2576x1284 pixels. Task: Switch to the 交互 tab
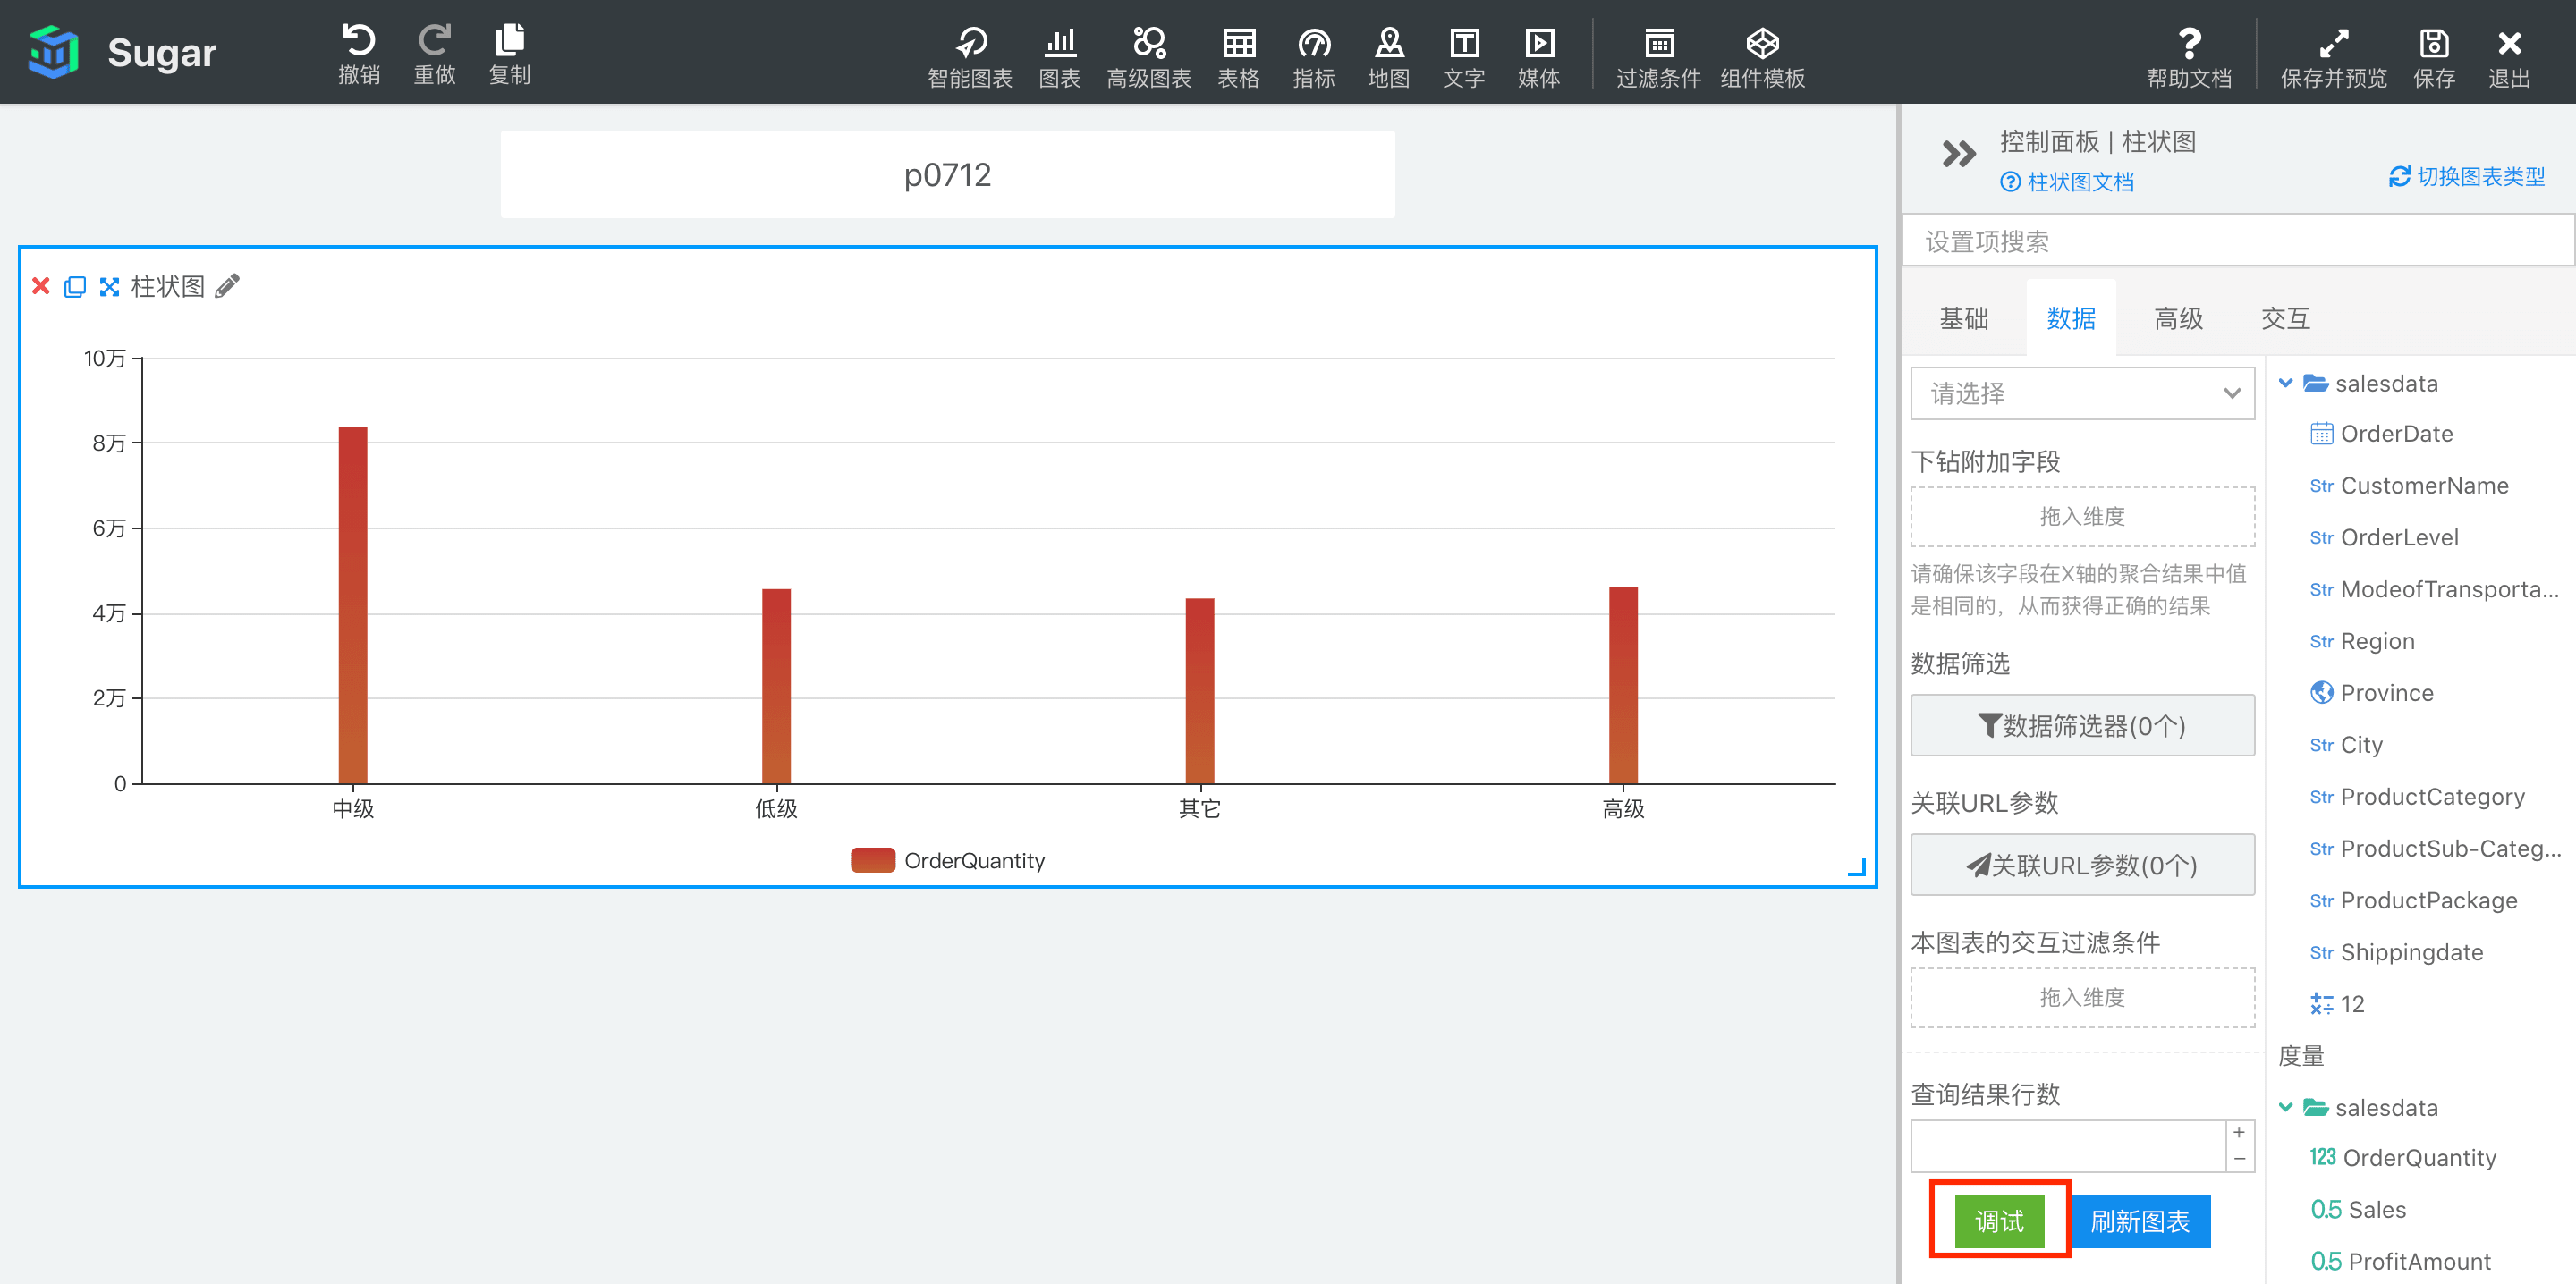(x=2285, y=319)
